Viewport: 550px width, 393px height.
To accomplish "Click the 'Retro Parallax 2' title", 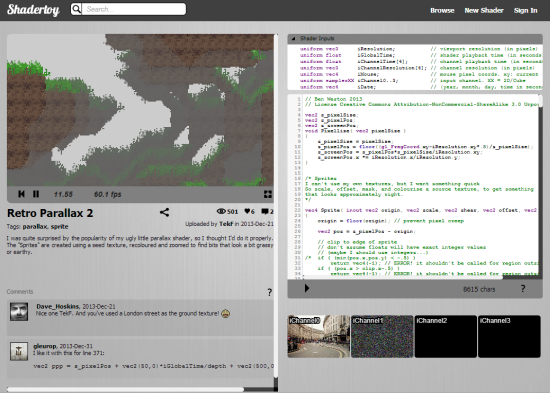I will click(50, 213).
